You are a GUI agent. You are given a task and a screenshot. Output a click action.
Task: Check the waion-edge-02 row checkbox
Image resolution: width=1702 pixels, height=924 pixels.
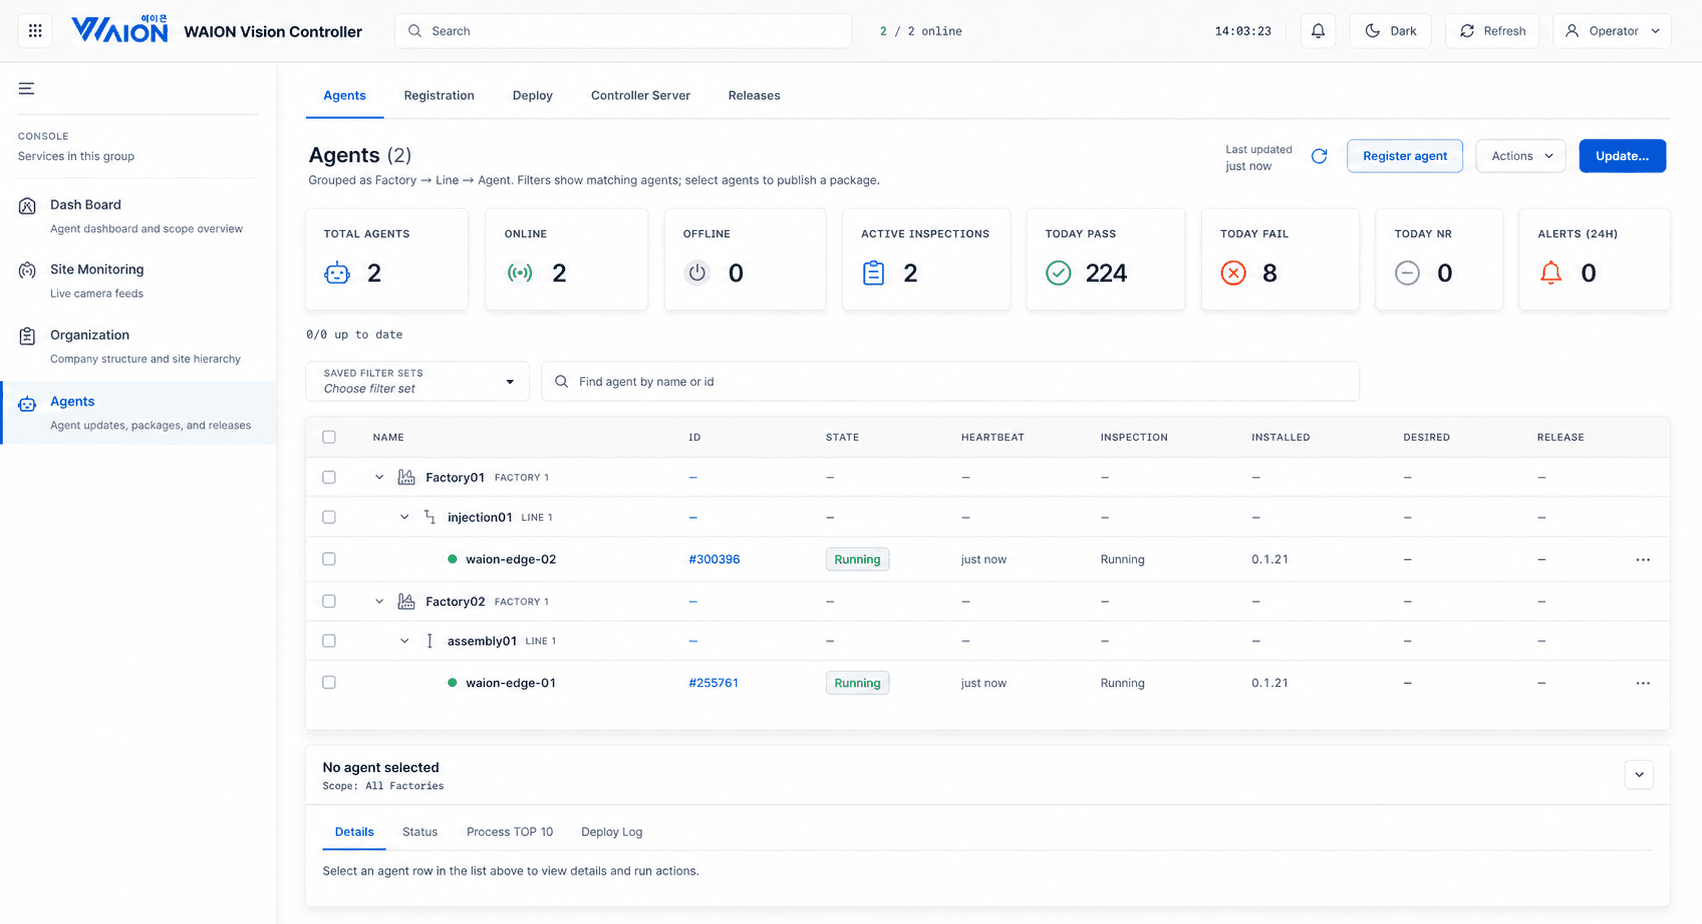(x=329, y=559)
